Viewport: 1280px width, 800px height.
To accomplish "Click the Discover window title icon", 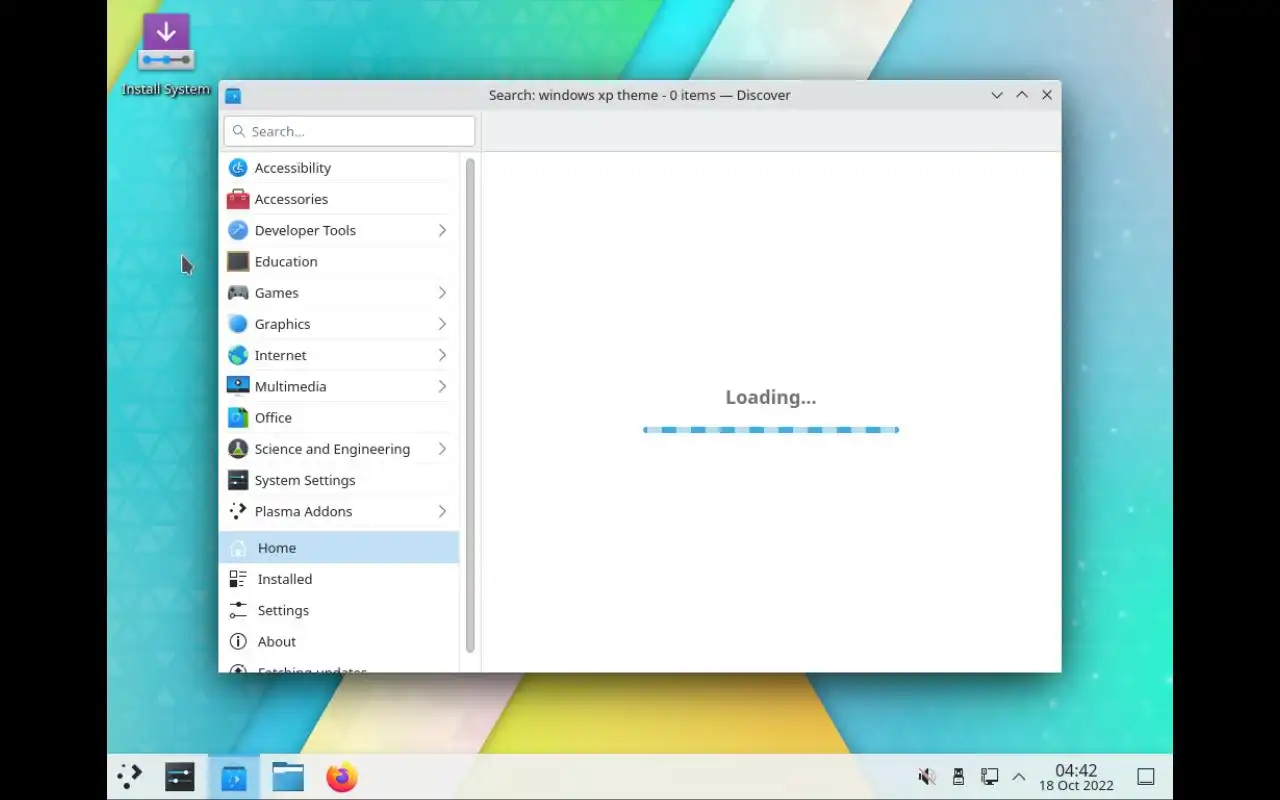I will pos(233,95).
